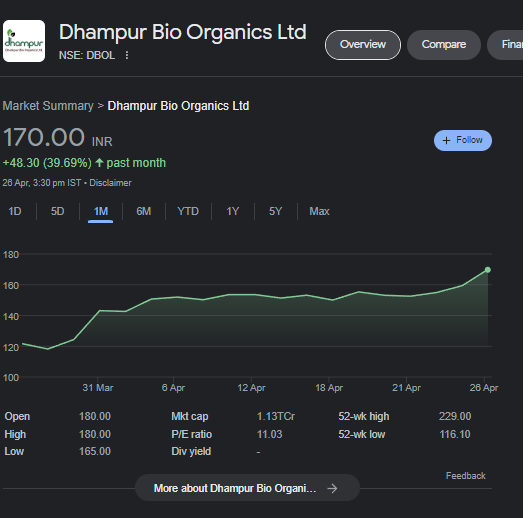Click the Market Summary breadcrumb link
Screen dimensions: 528x518
pyautogui.click(x=48, y=106)
